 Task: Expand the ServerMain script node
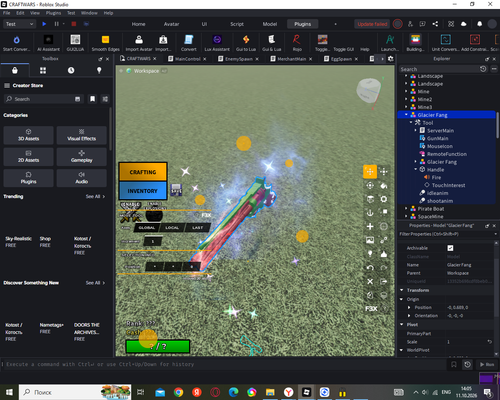tap(416, 130)
